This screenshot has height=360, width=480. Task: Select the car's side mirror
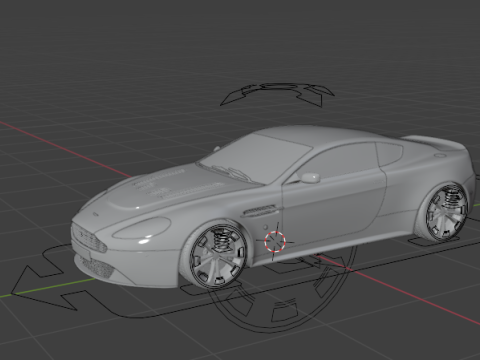click(x=310, y=178)
